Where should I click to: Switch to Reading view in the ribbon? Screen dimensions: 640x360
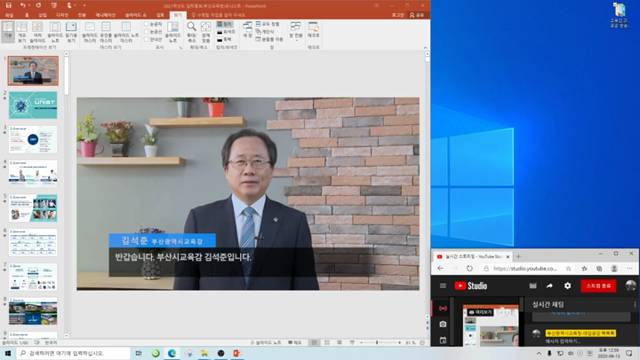[71, 32]
